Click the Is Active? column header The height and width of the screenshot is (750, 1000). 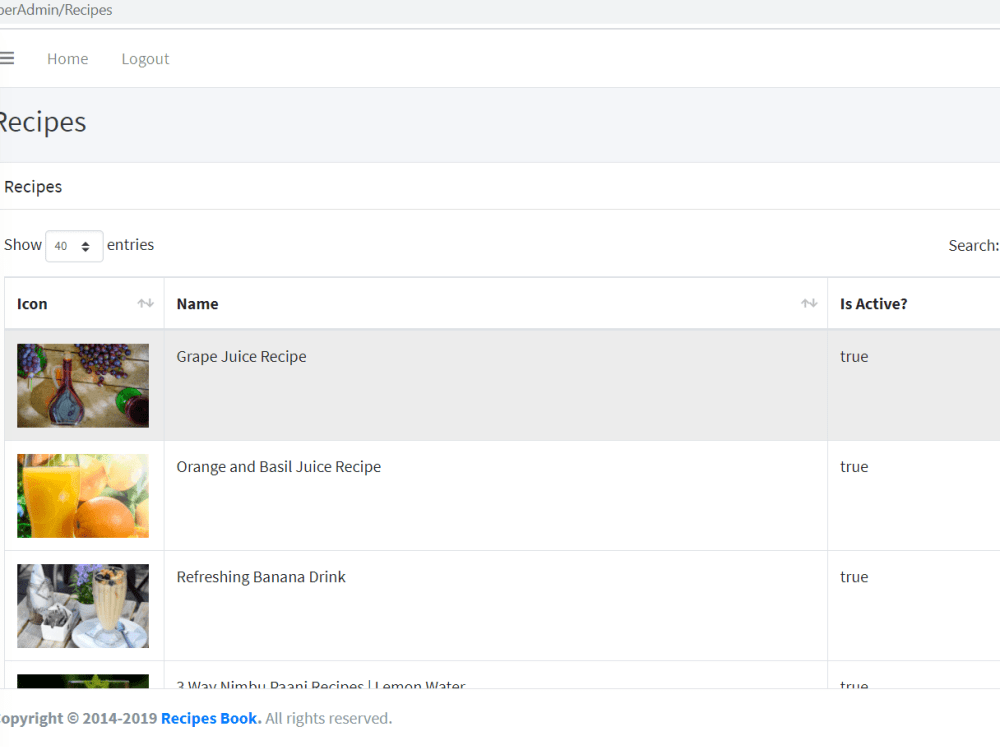pyautogui.click(x=873, y=304)
